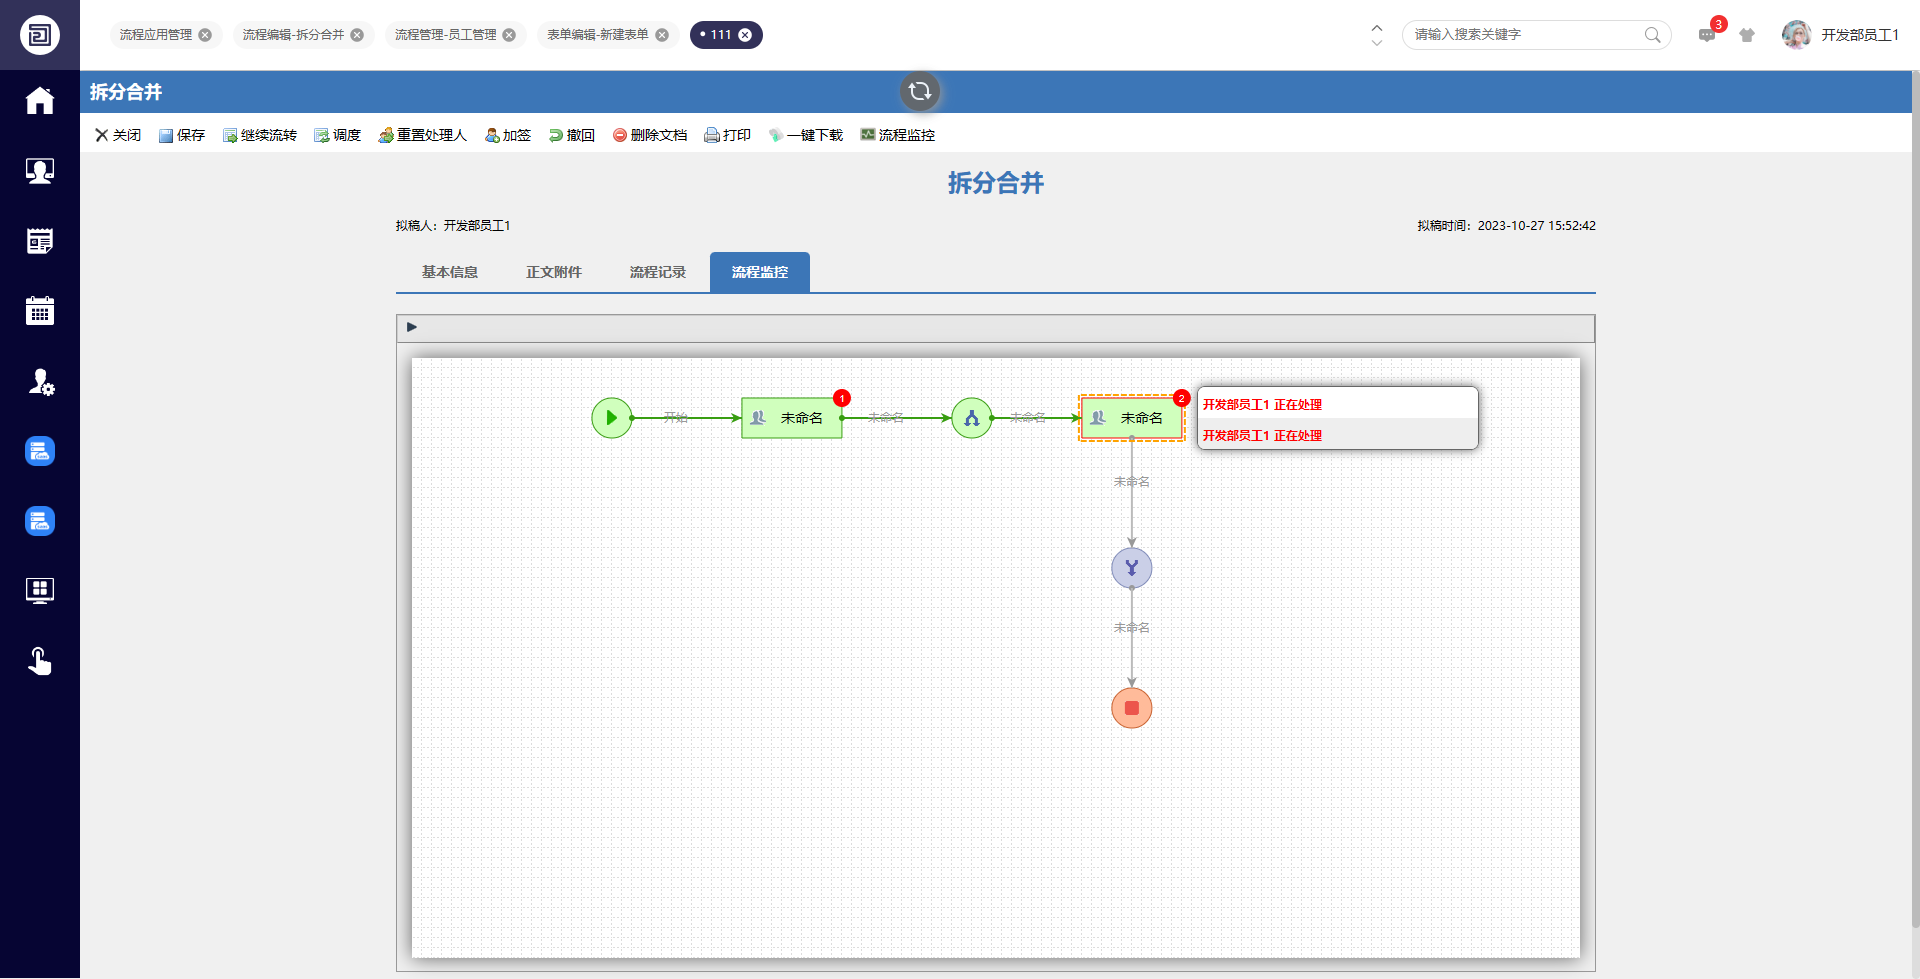Click the 继续流转 toolbar button
The height and width of the screenshot is (979, 1920).
tap(260, 135)
